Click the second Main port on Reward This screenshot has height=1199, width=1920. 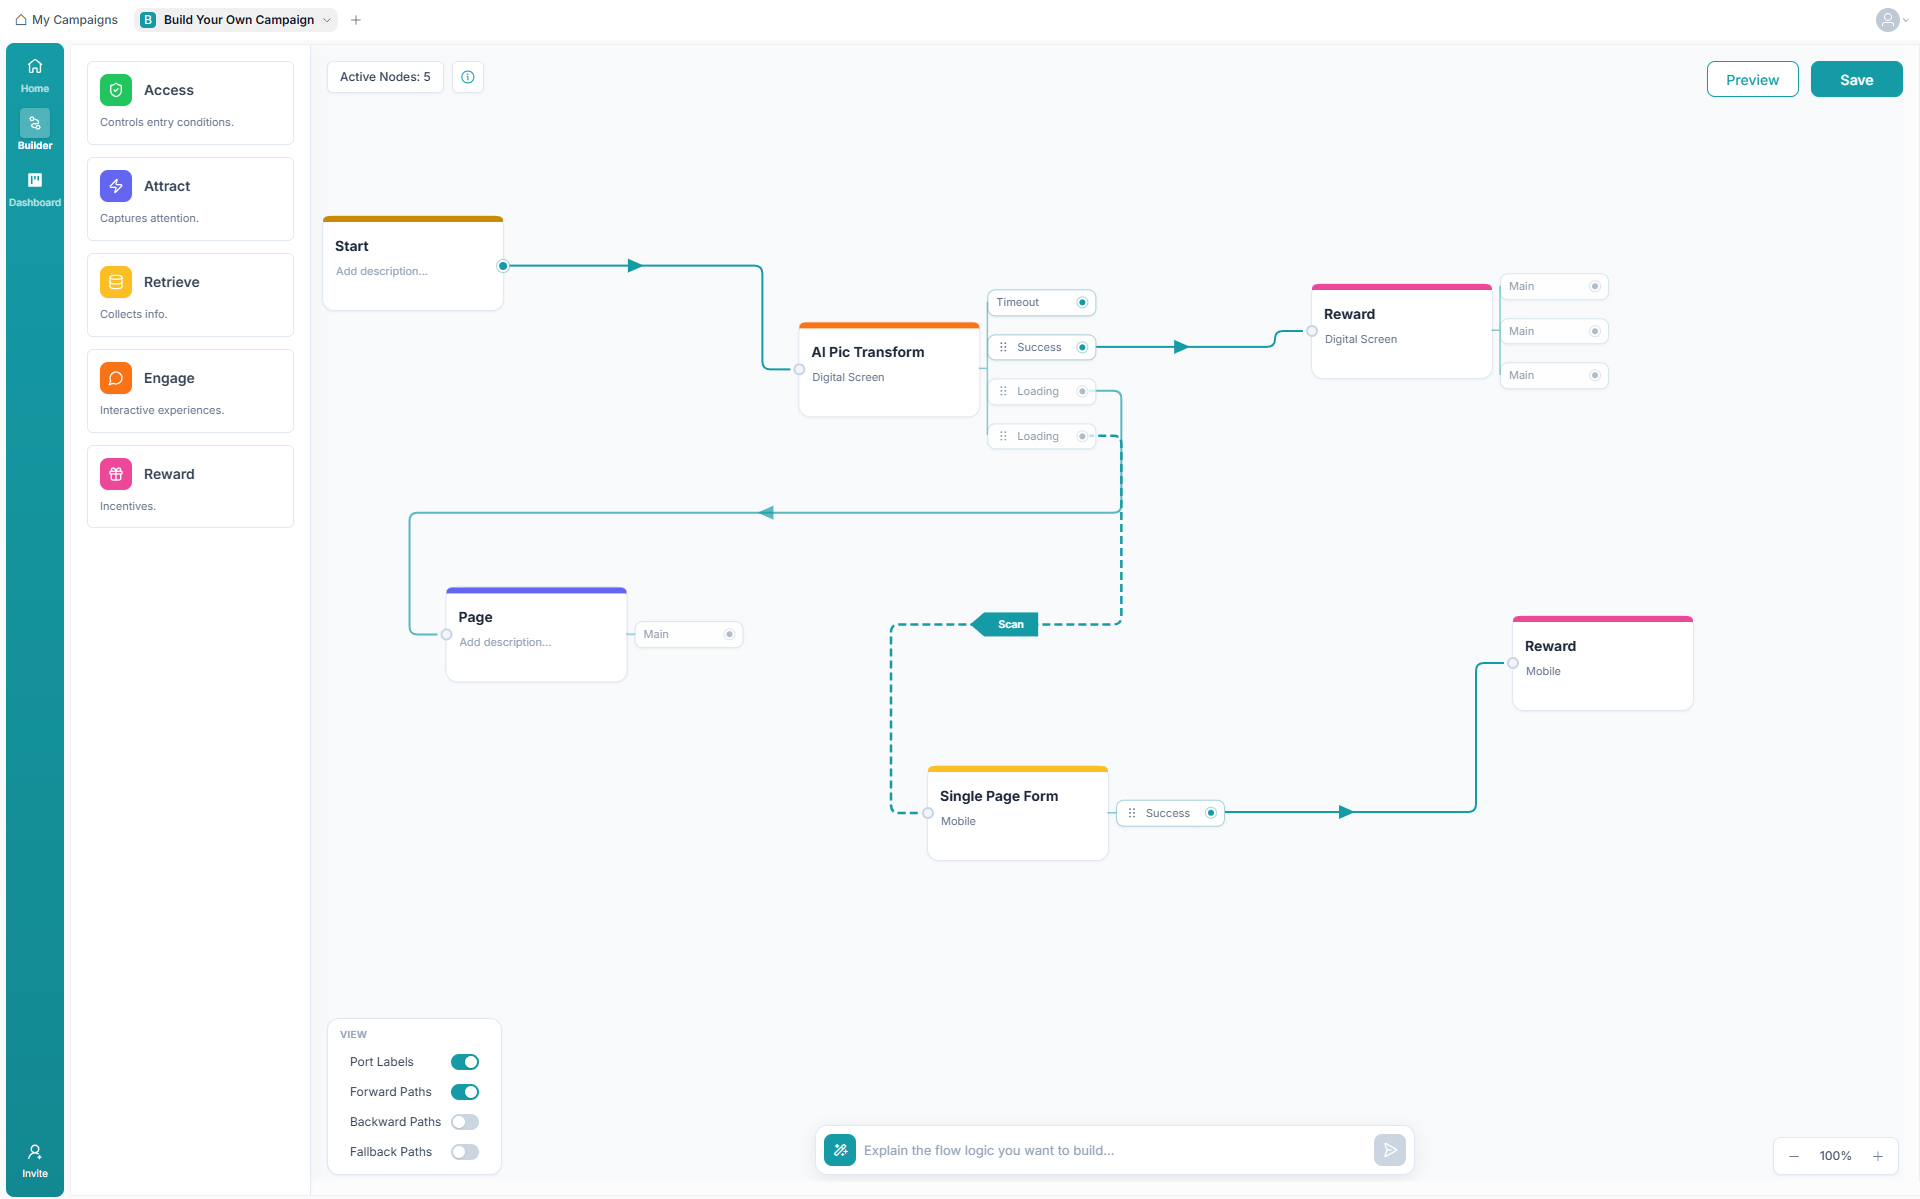pyautogui.click(x=1554, y=331)
